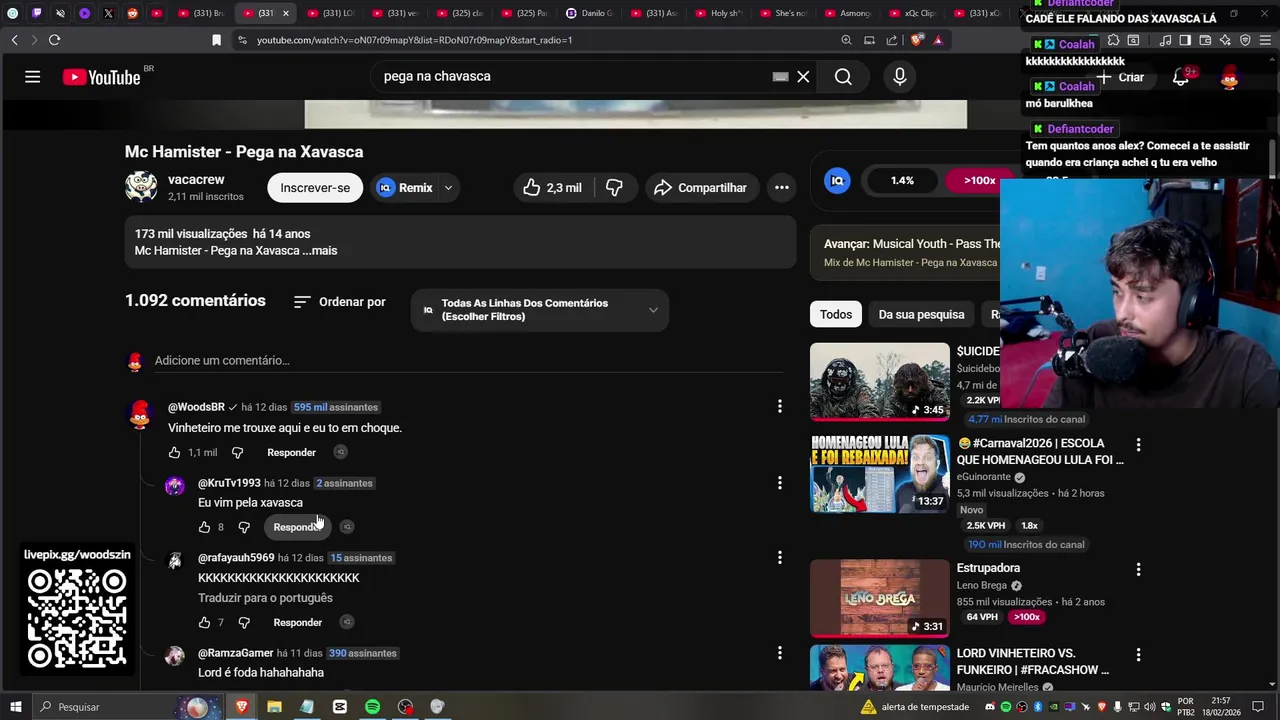This screenshot has width=1280, height=720.
Task: Open the Carnaval2026 Lula video thumbnail
Action: click(x=880, y=473)
